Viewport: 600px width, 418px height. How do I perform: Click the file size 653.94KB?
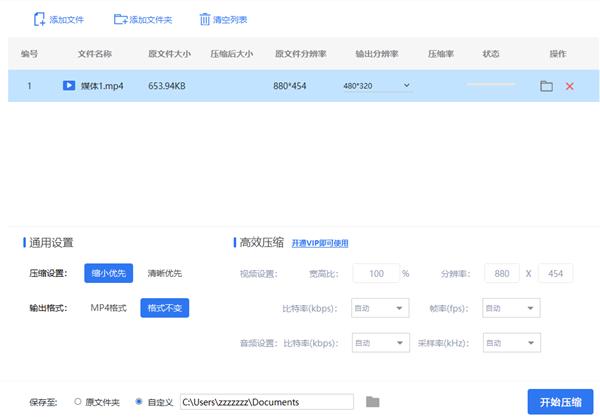[x=167, y=86]
